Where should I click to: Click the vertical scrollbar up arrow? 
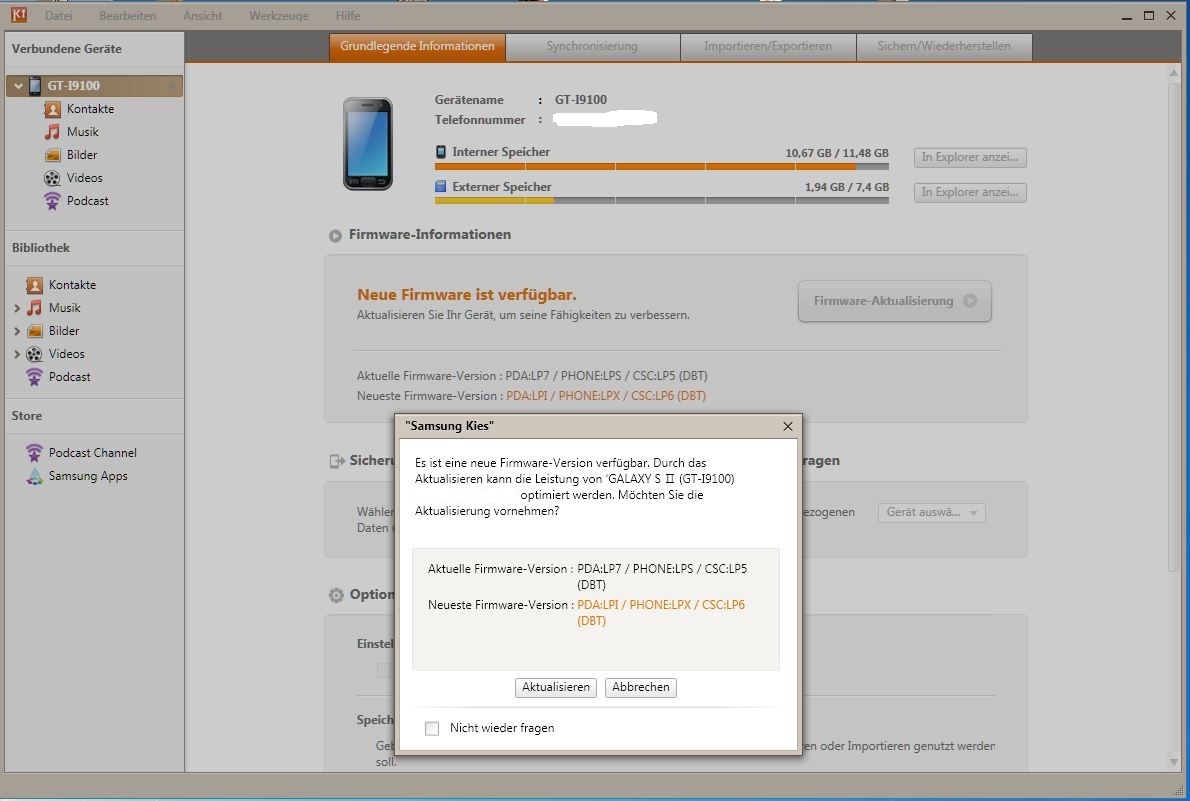pos(1174,73)
